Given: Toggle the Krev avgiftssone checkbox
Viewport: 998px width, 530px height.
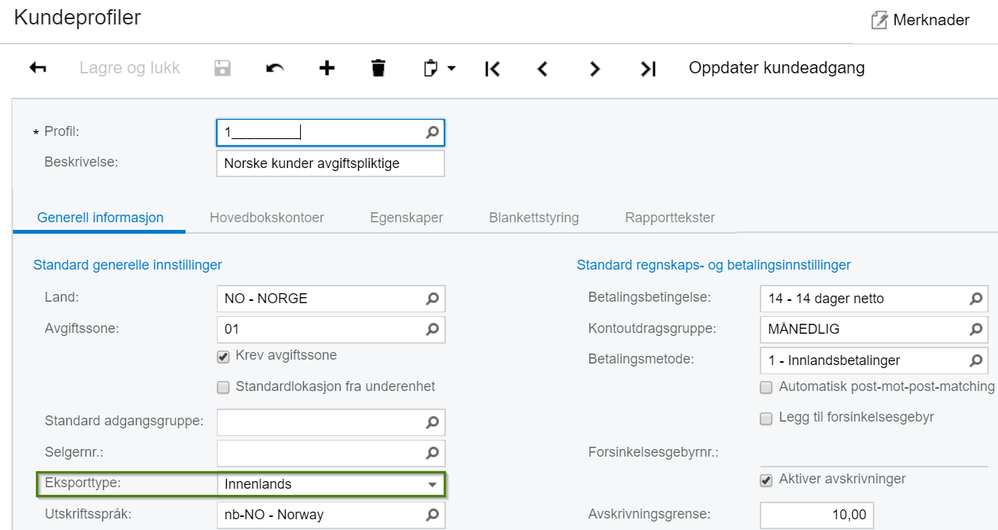Looking at the screenshot, I should click(223, 356).
